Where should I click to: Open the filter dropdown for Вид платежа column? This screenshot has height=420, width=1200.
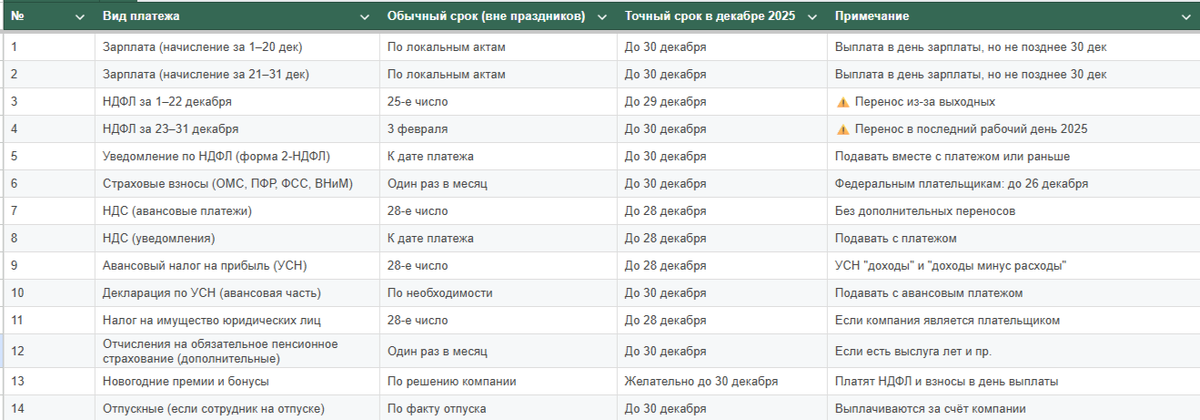[366, 17]
